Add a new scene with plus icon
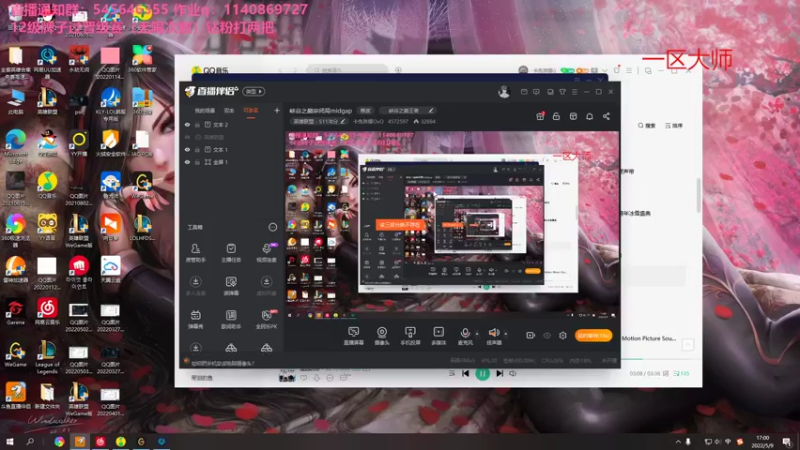Image resolution: width=800 pixels, height=450 pixels. [277, 110]
